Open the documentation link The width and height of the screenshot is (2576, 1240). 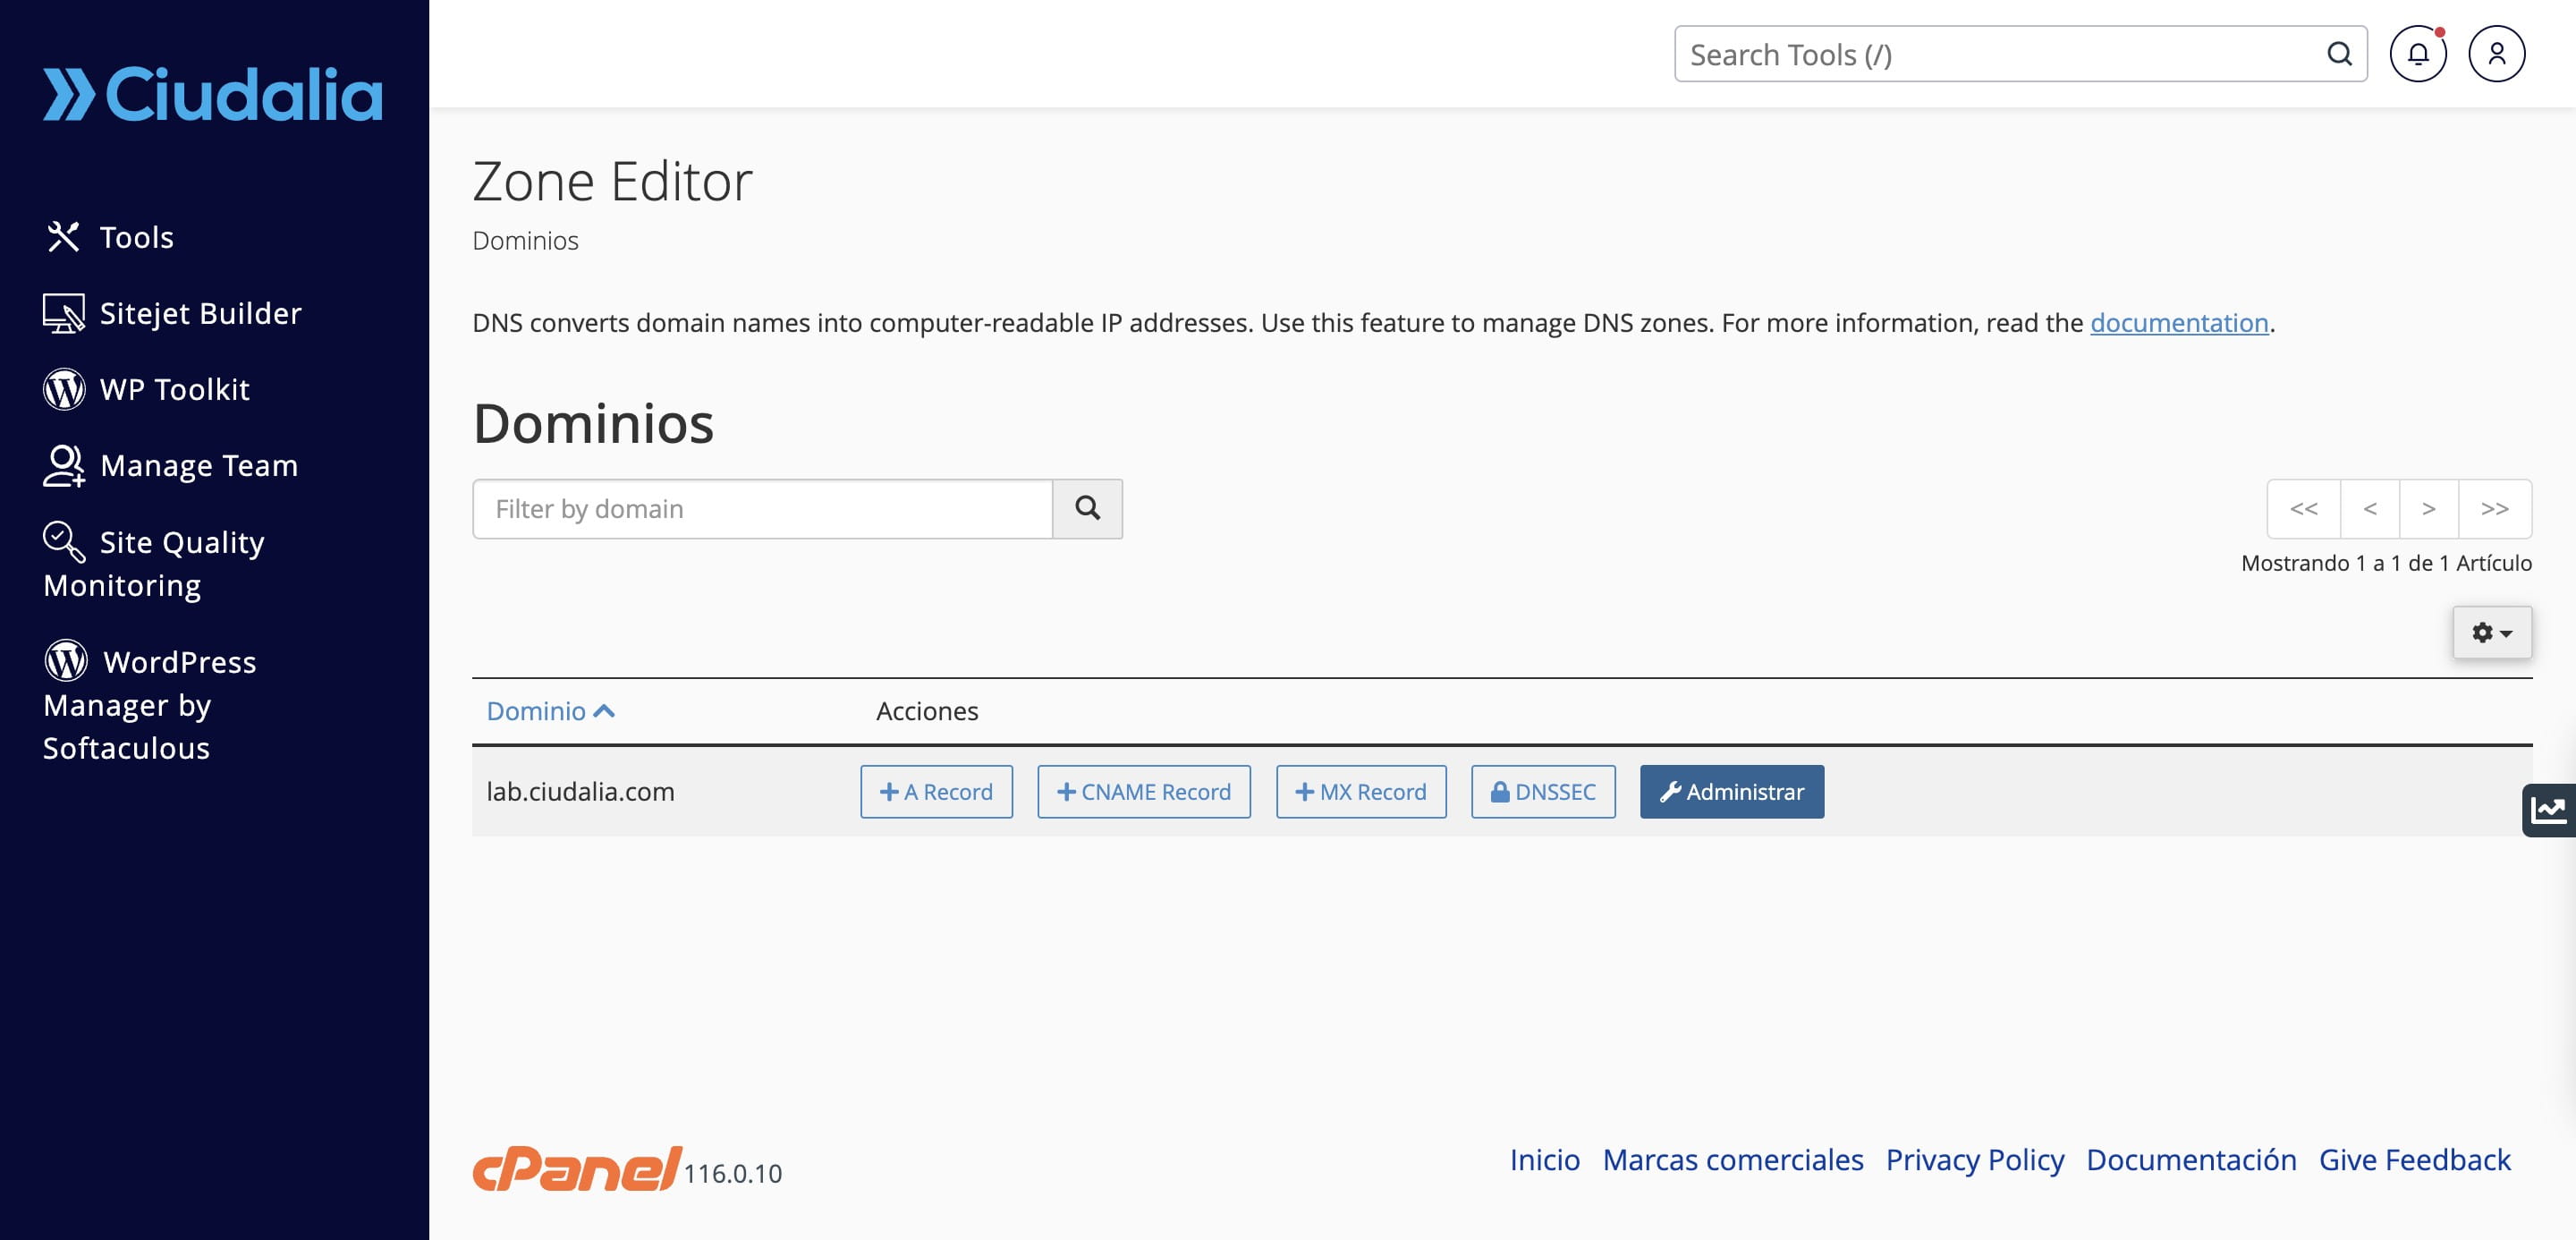[x=2180, y=322]
